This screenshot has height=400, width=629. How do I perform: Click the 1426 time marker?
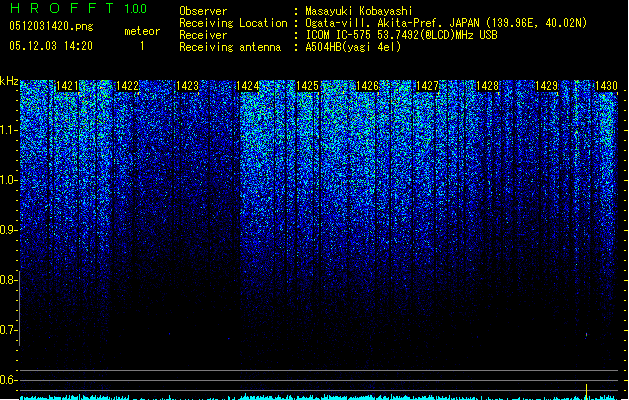coord(367,86)
